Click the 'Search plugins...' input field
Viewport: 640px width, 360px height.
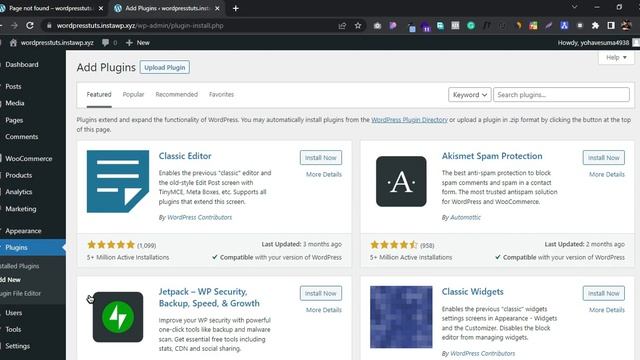tap(561, 95)
